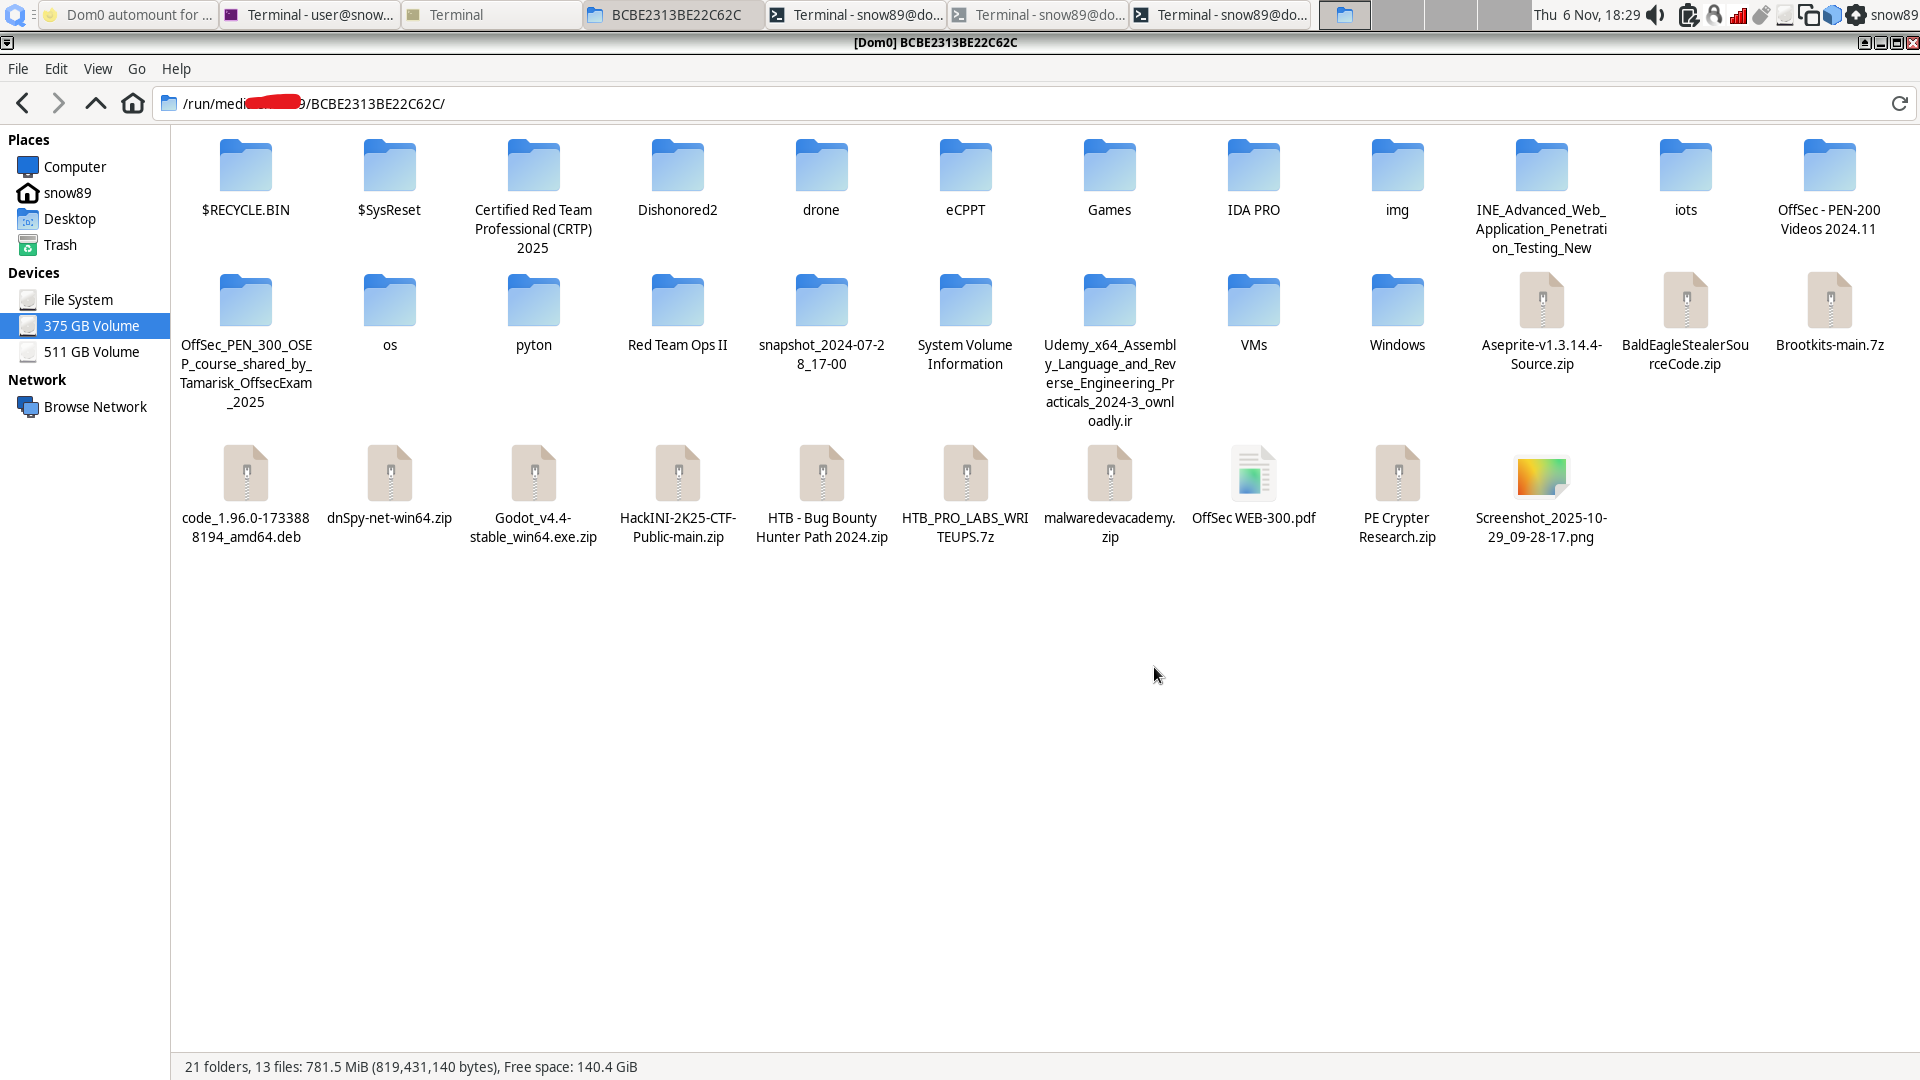Switch to the BCBE2313BE22C62C taskbar window

click(x=672, y=15)
